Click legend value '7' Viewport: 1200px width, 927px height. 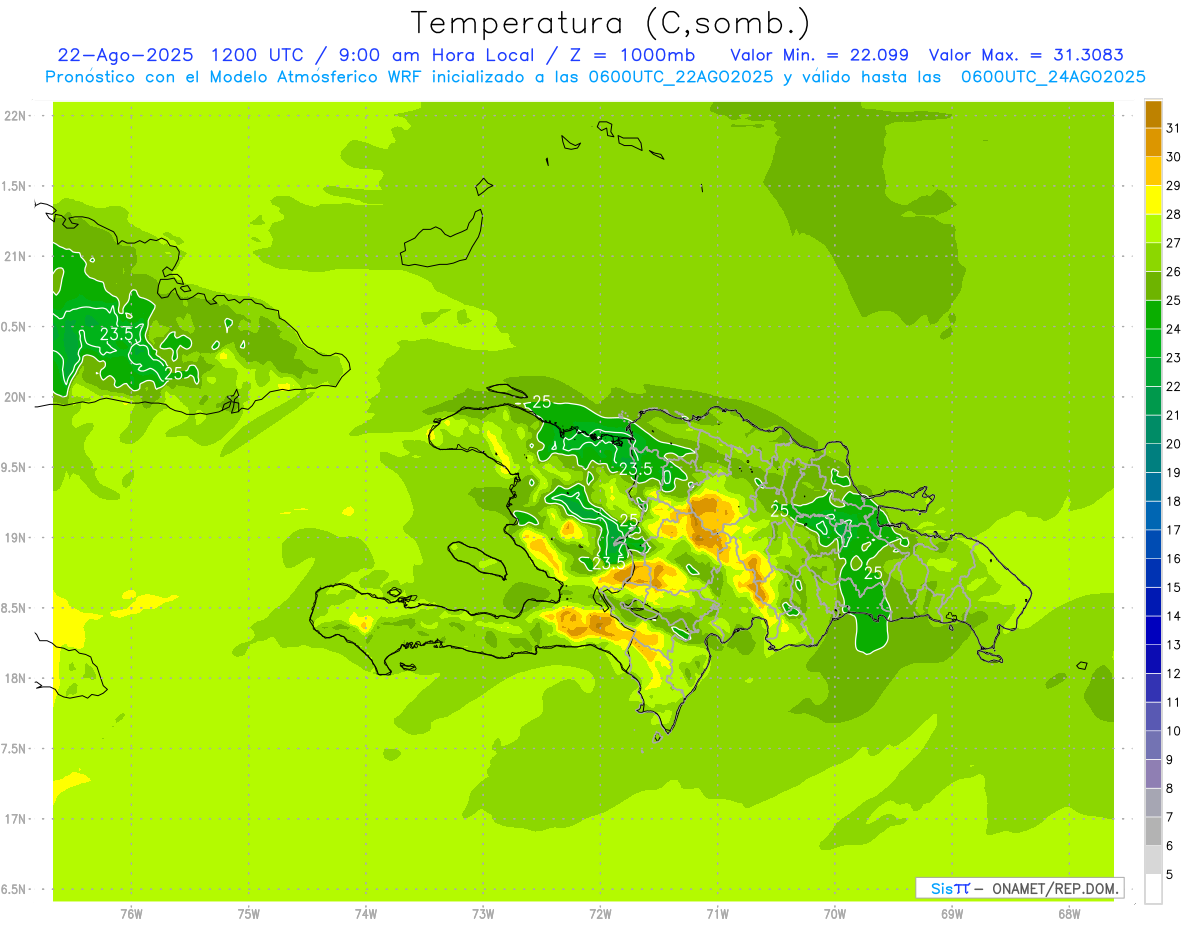coord(1170,817)
